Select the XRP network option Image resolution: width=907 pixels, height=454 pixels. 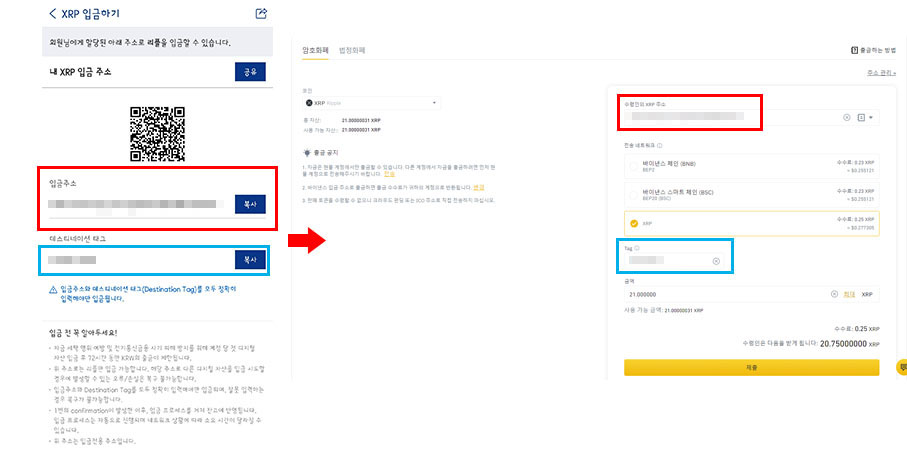click(751, 223)
